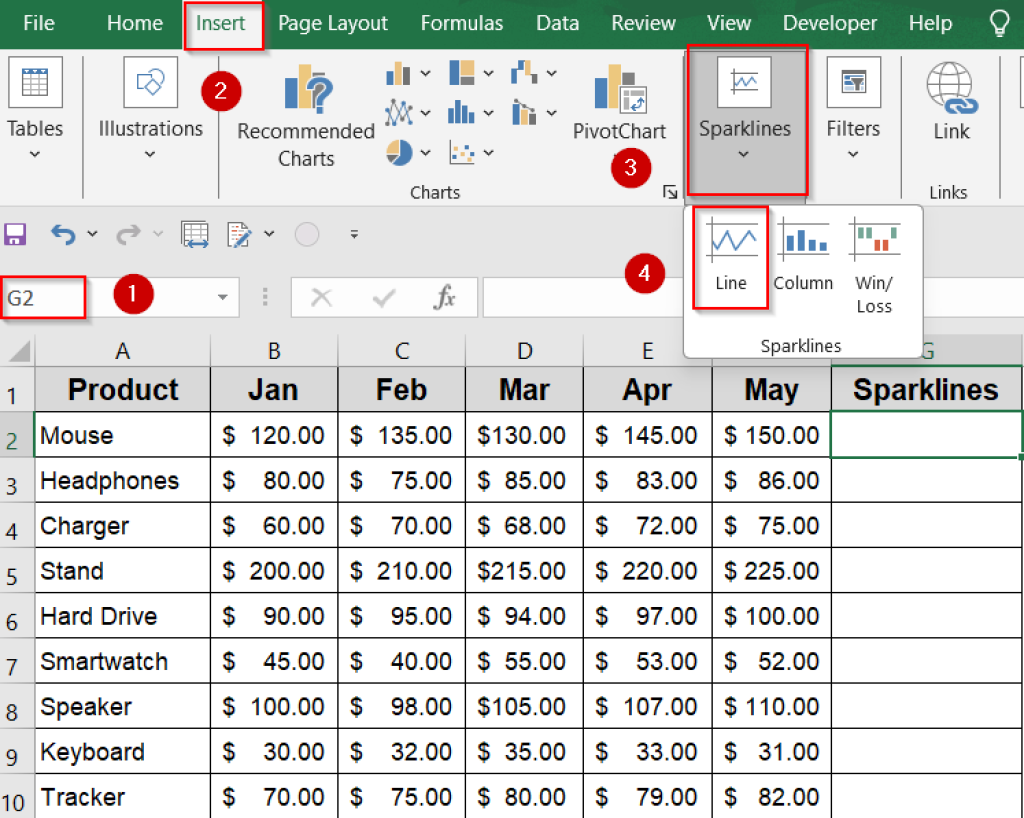Insert a scatter chart

pyautogui.click(x=462, y=152)
